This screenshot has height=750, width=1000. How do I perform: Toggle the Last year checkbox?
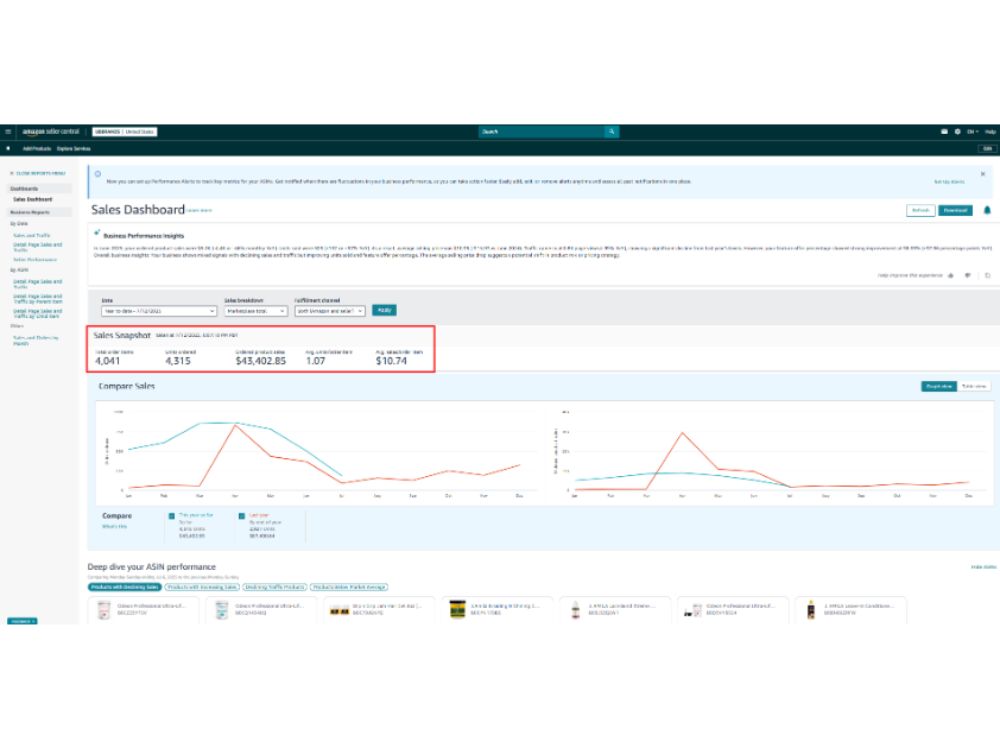click(242, 516)
